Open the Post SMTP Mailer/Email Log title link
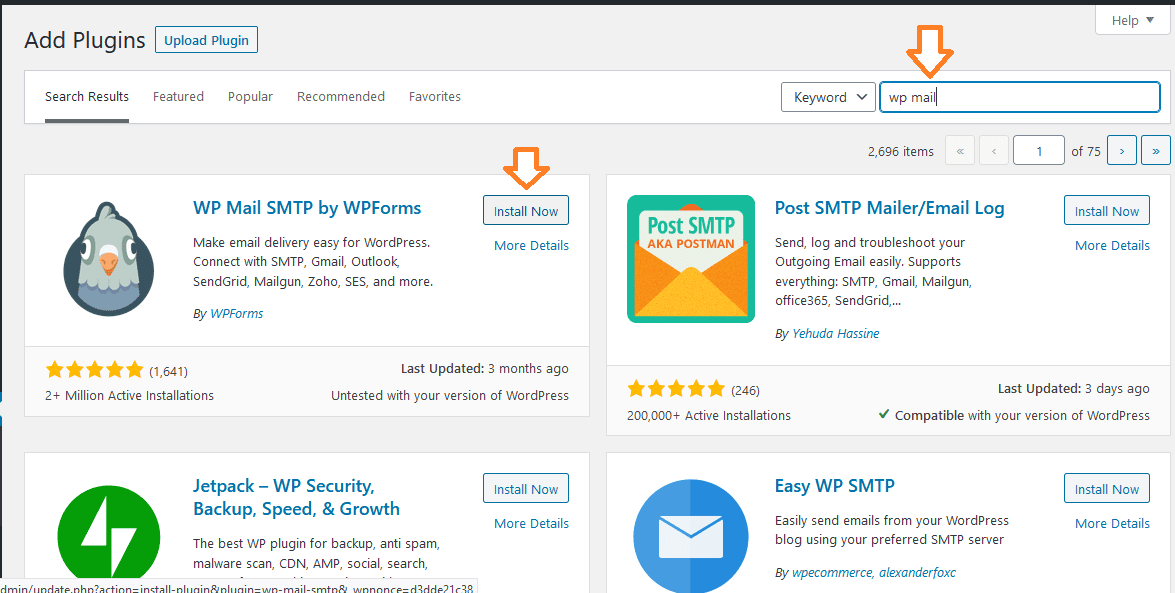This screenshot has width=1175, height=593. (x=889, y=208)
